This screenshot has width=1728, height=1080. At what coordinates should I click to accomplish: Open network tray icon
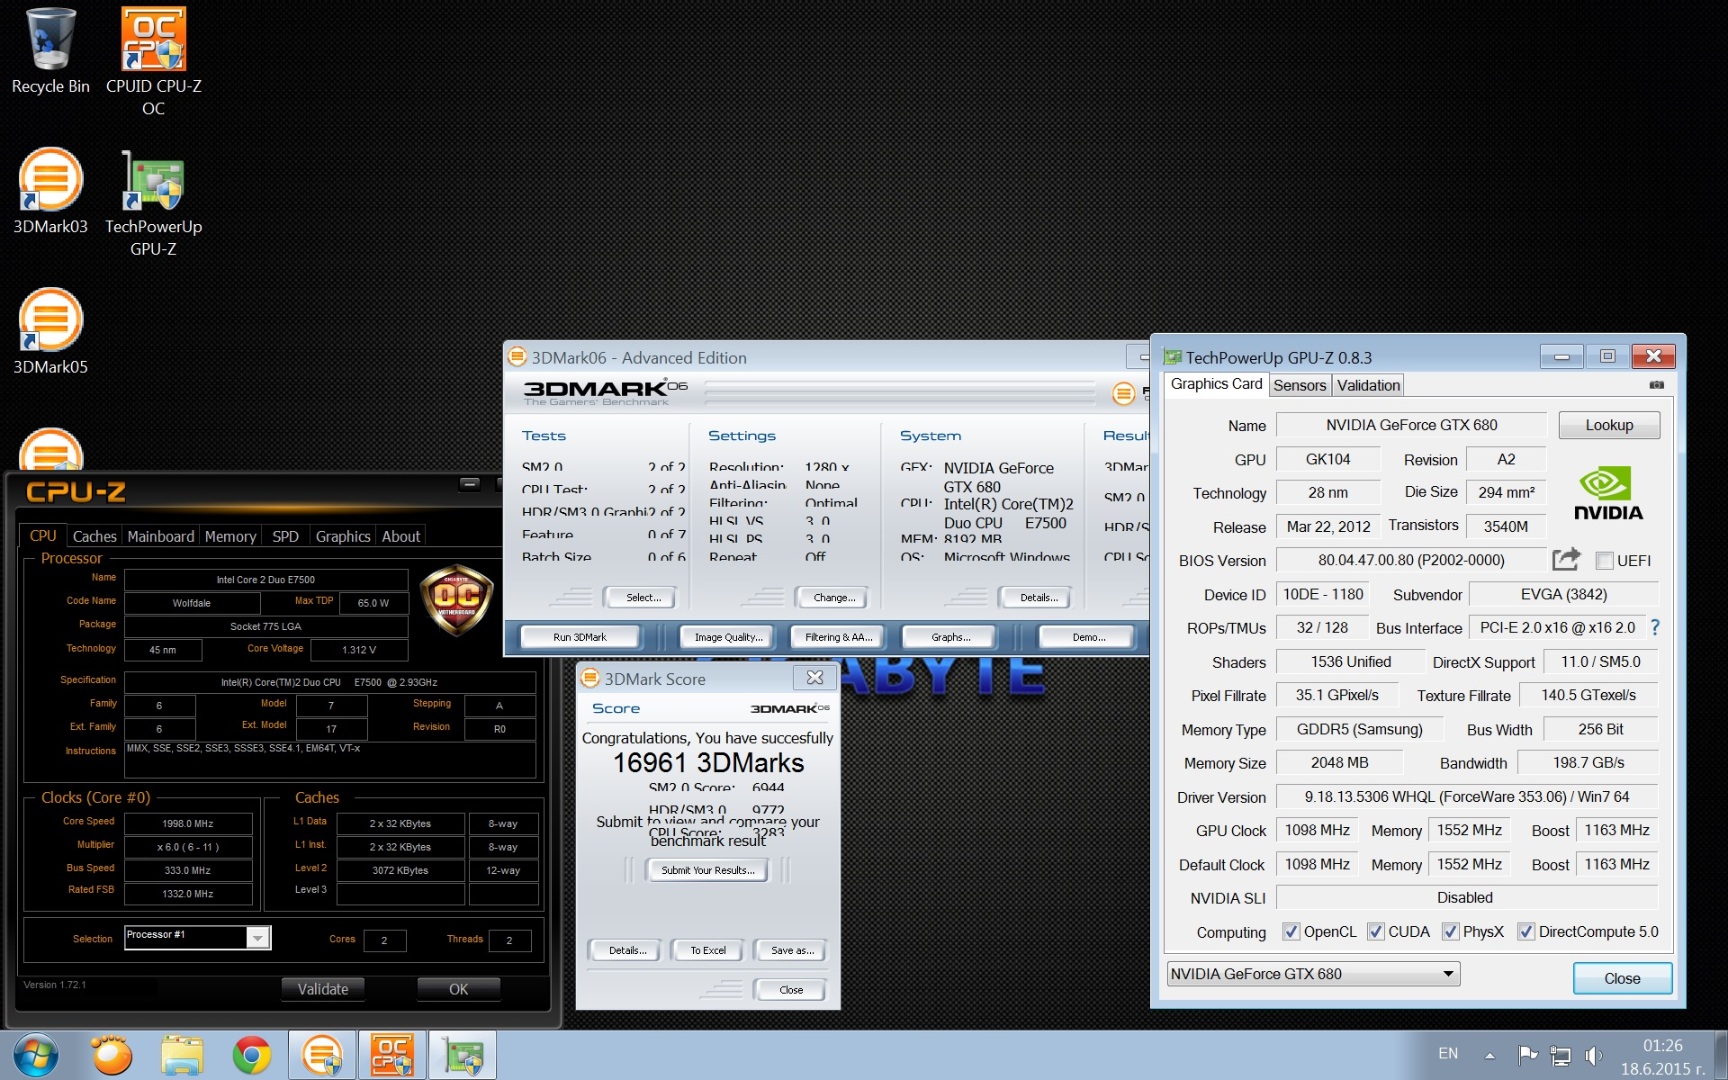(1560, 1055)
